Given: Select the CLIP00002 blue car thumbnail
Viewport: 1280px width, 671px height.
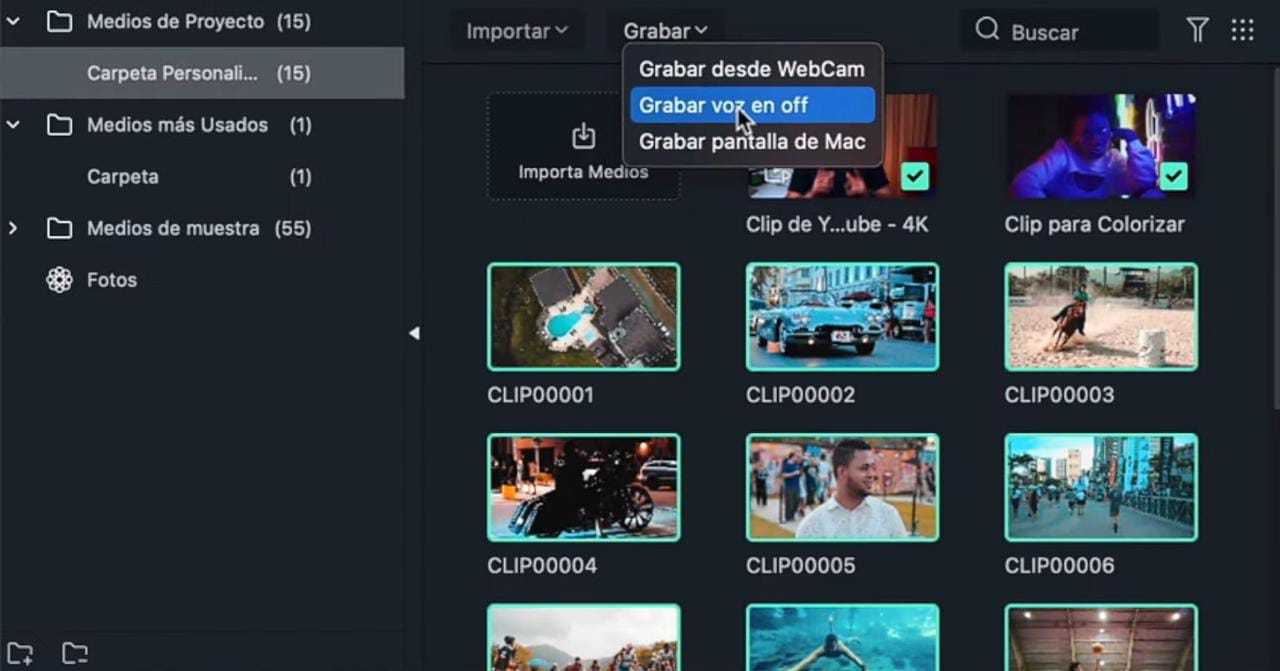Looking at the screenshot, I should point(842,317).
